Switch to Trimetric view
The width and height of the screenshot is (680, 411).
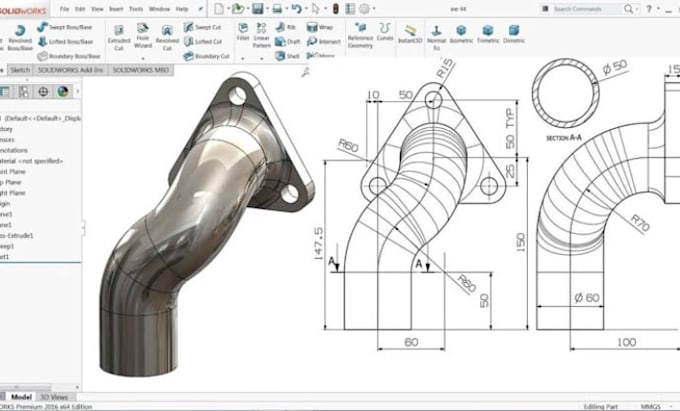488,34
